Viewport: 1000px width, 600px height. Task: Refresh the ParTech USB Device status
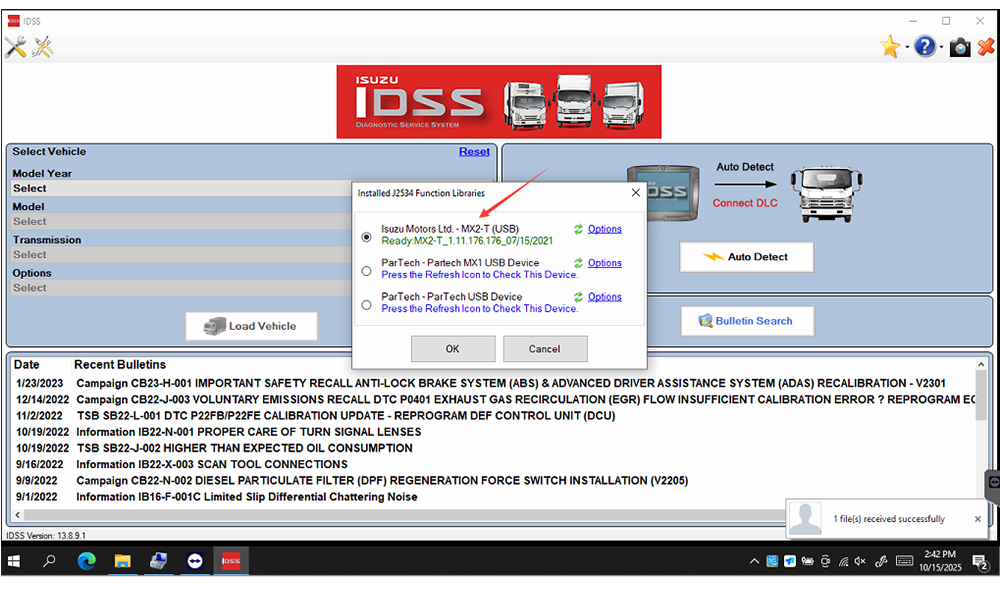click(578, 297)
